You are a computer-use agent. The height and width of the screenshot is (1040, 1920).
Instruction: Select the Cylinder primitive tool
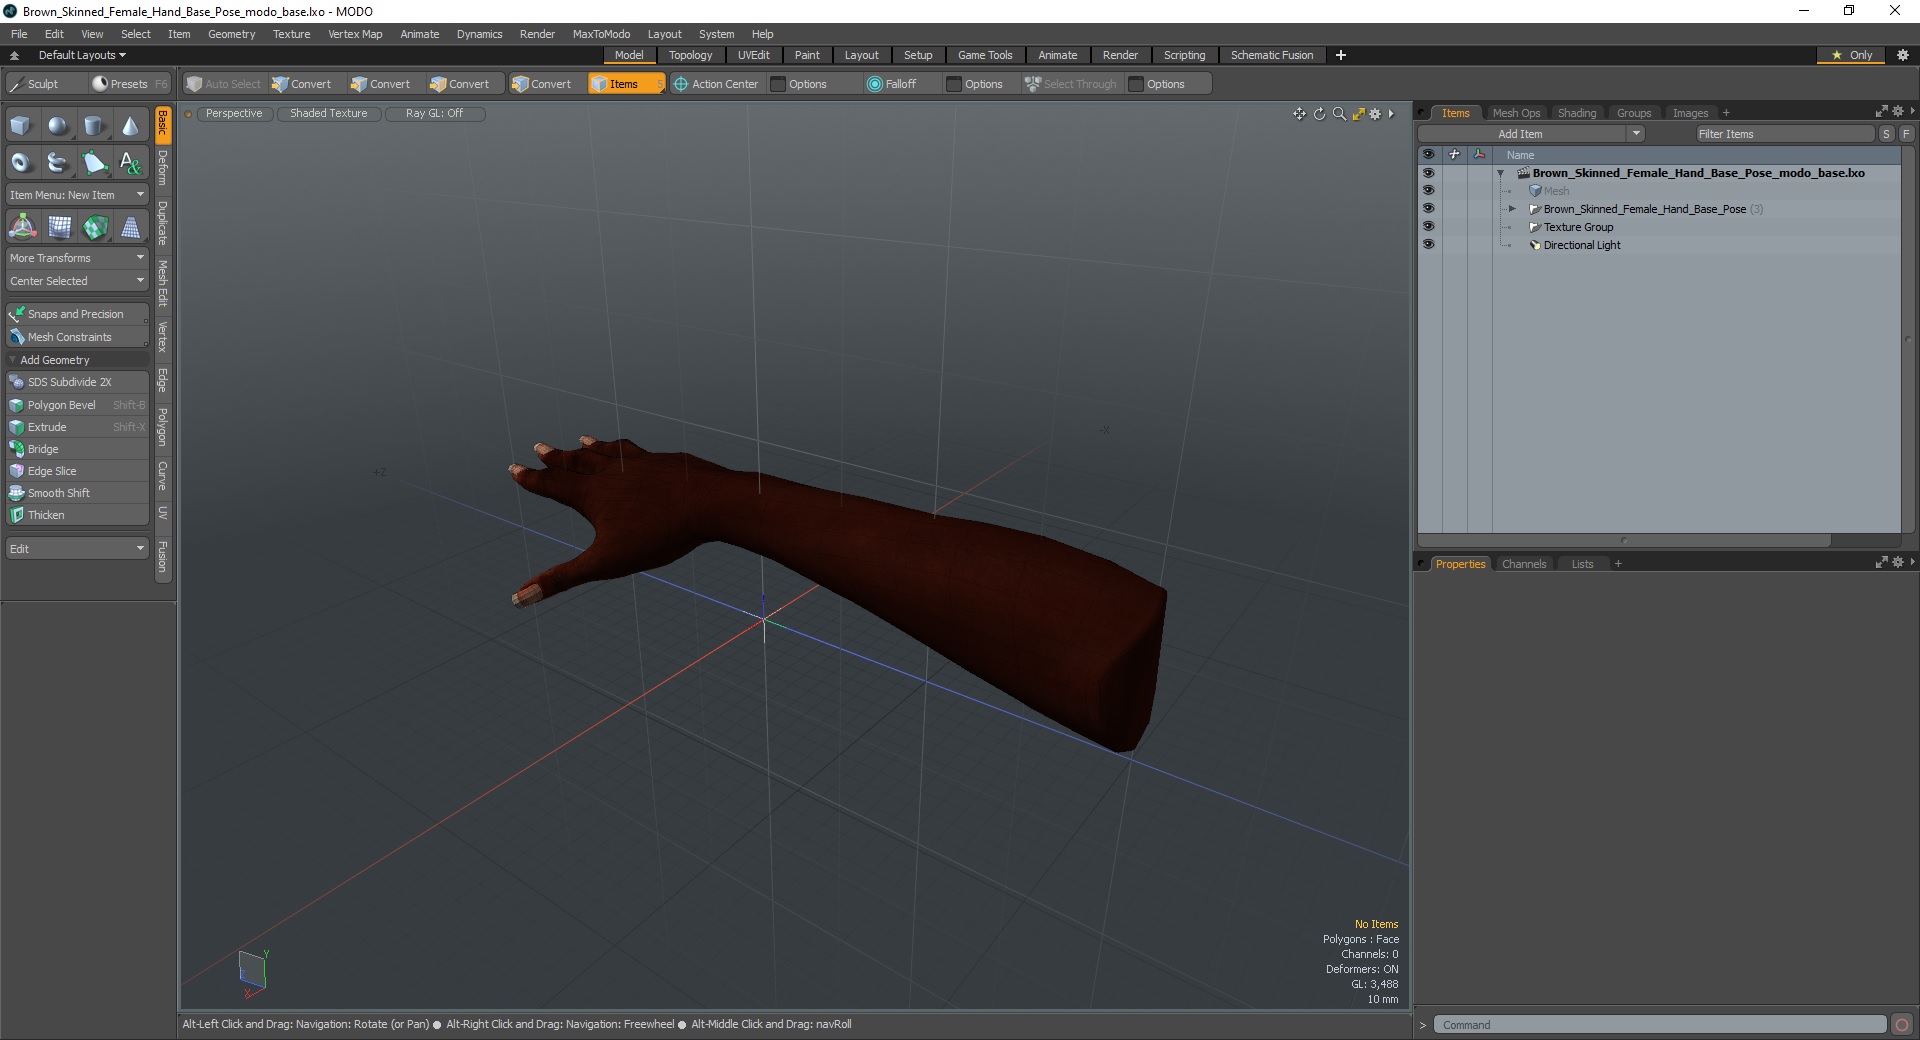coord(94,126)
